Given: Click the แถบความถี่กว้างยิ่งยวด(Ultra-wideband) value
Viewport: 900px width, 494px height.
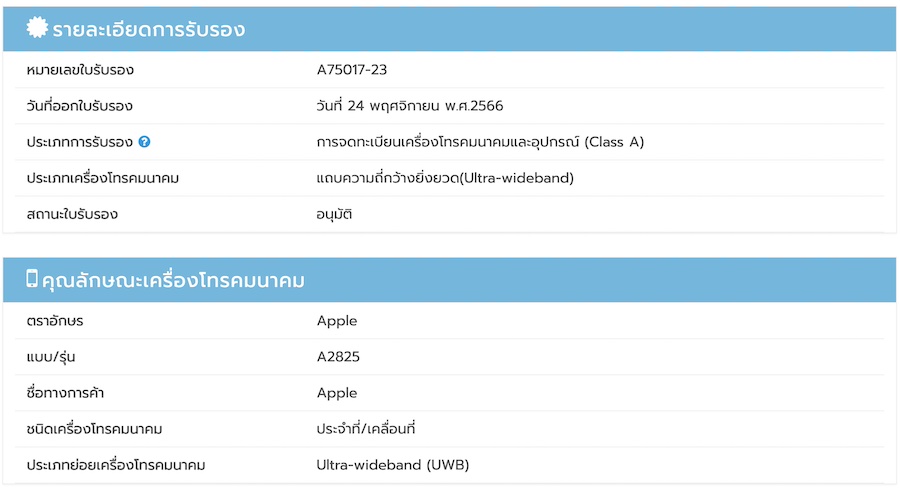Looking at the screenshot, I should coord(445,178).
